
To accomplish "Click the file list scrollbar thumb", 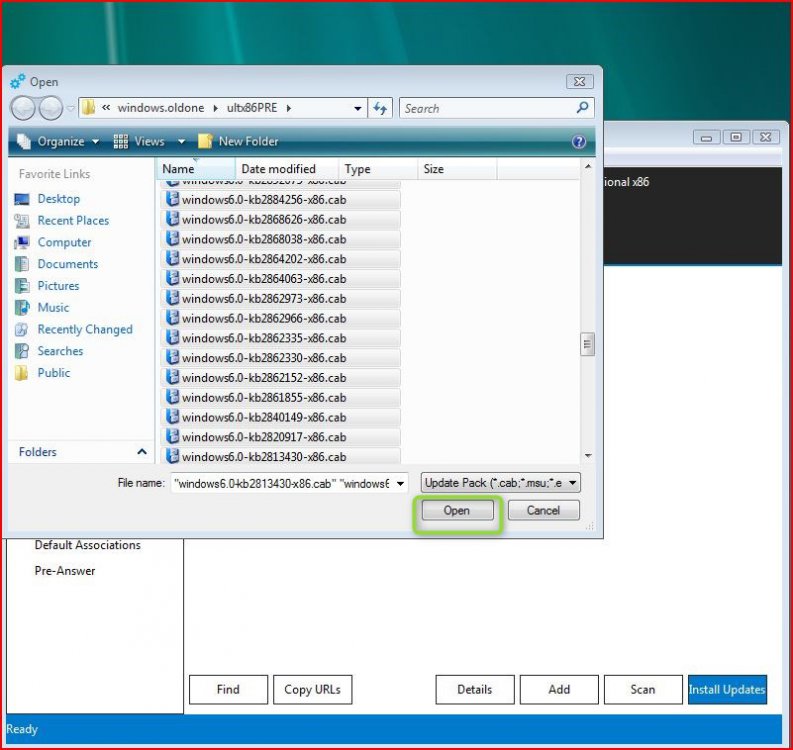I will [x=587, y=344].
